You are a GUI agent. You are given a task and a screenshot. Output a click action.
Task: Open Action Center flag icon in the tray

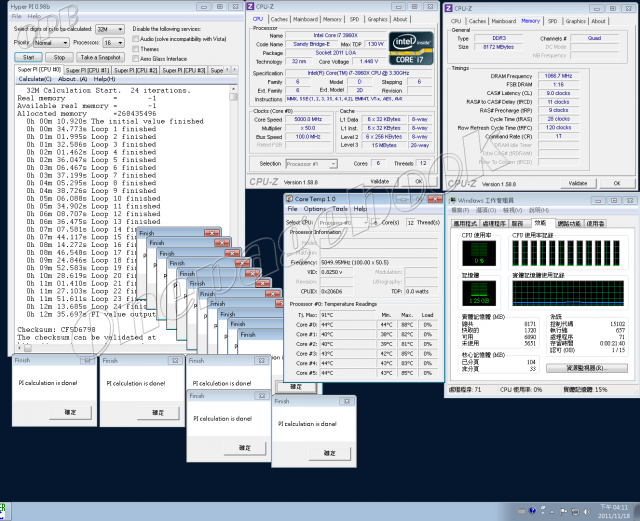click(x=563, y=511)
